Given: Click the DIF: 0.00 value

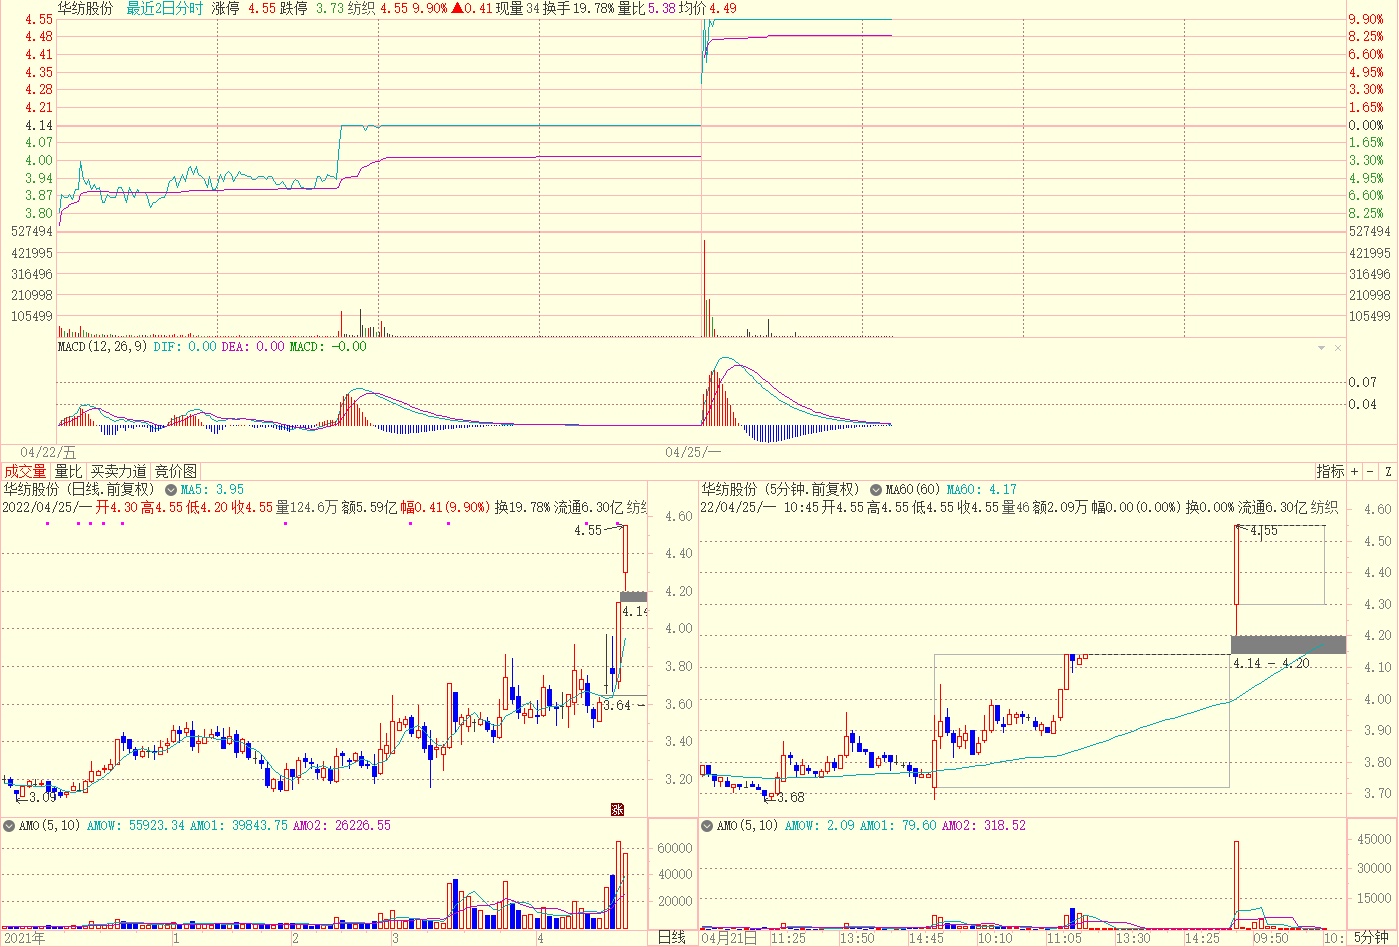Looking at the screenshot, I should click(x=185, y=347).
